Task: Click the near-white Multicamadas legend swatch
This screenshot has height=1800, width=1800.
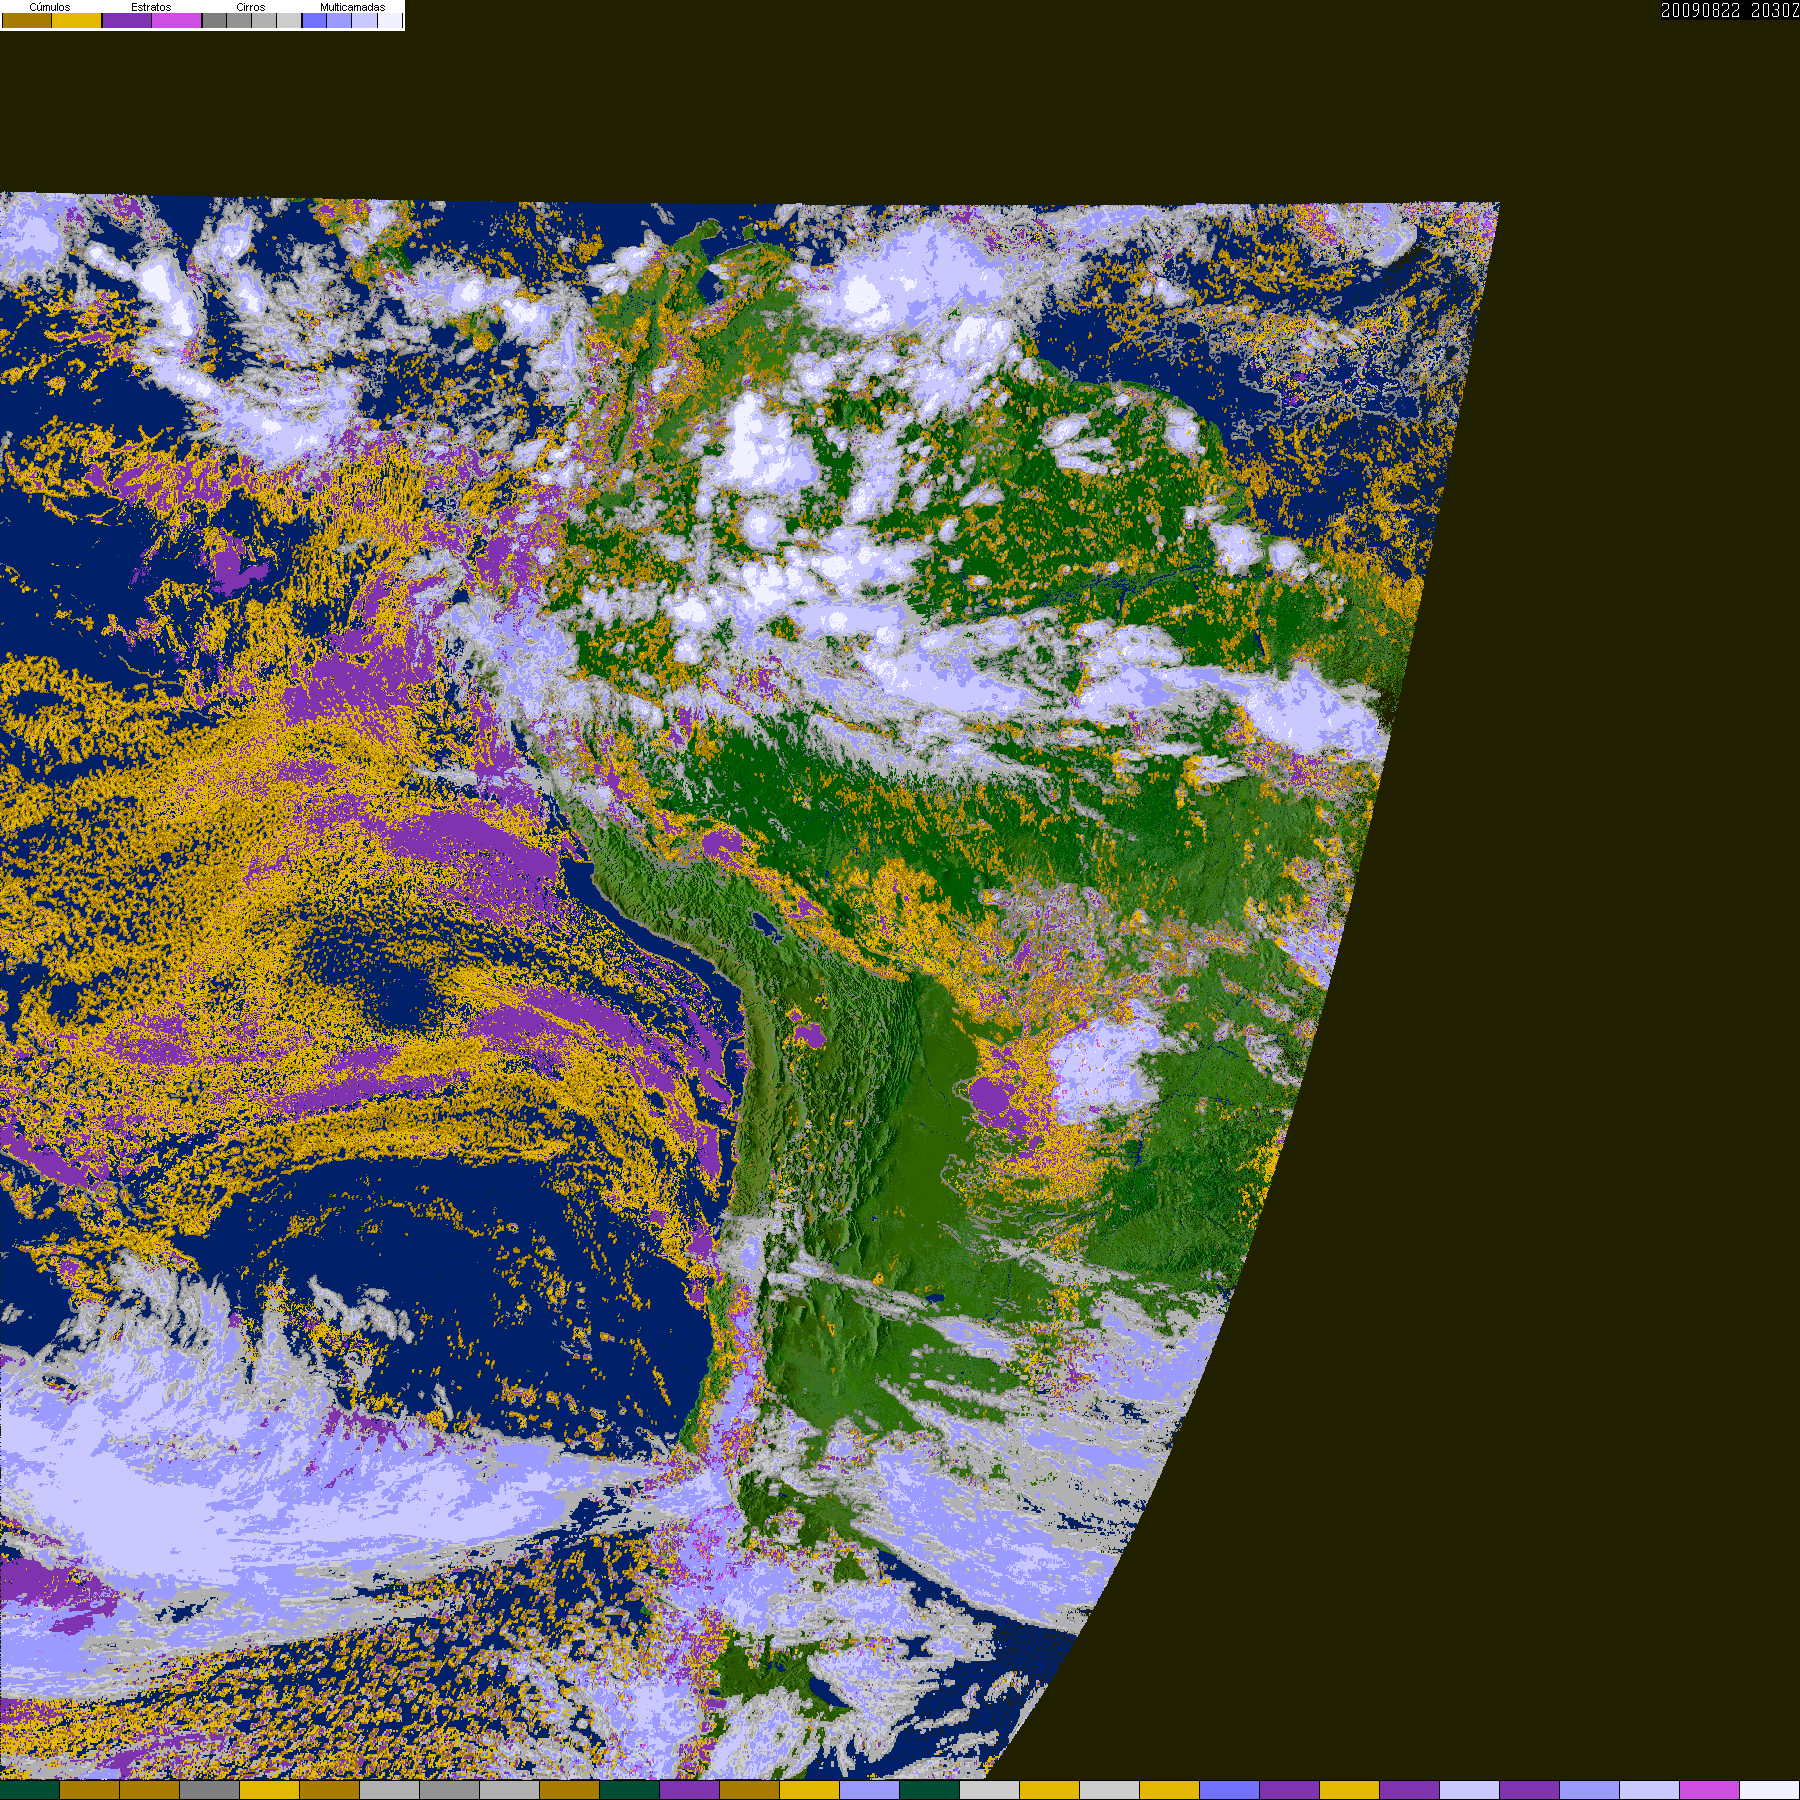Action: [x=390, y=20]
